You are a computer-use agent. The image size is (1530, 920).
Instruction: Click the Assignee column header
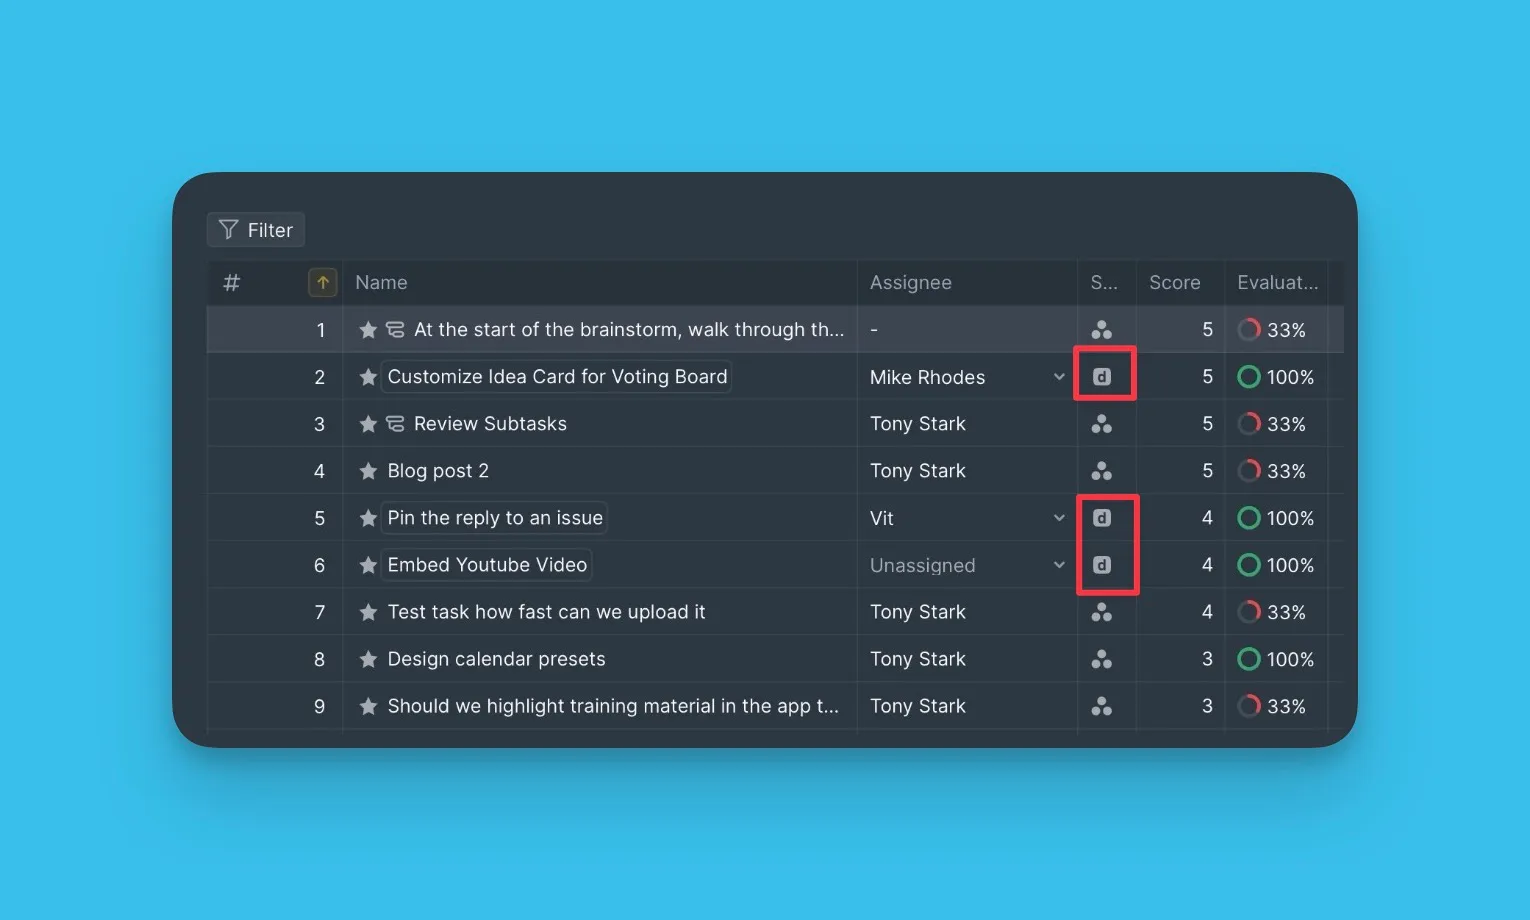click(x=910, y=283)
